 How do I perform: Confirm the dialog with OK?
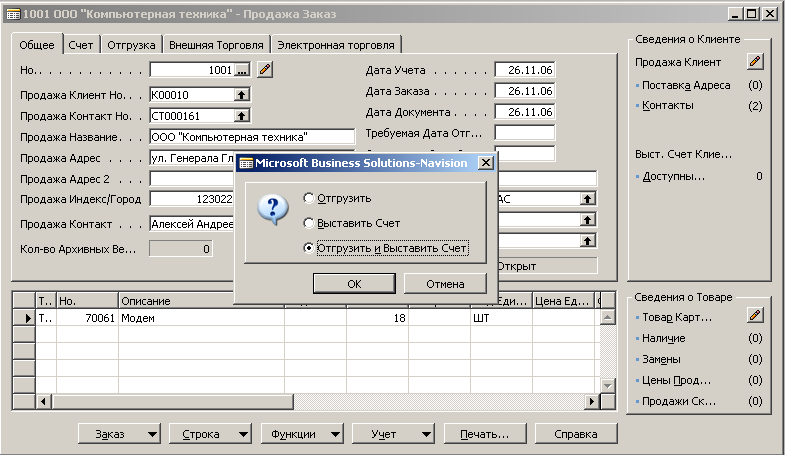[x=354, y=284]
